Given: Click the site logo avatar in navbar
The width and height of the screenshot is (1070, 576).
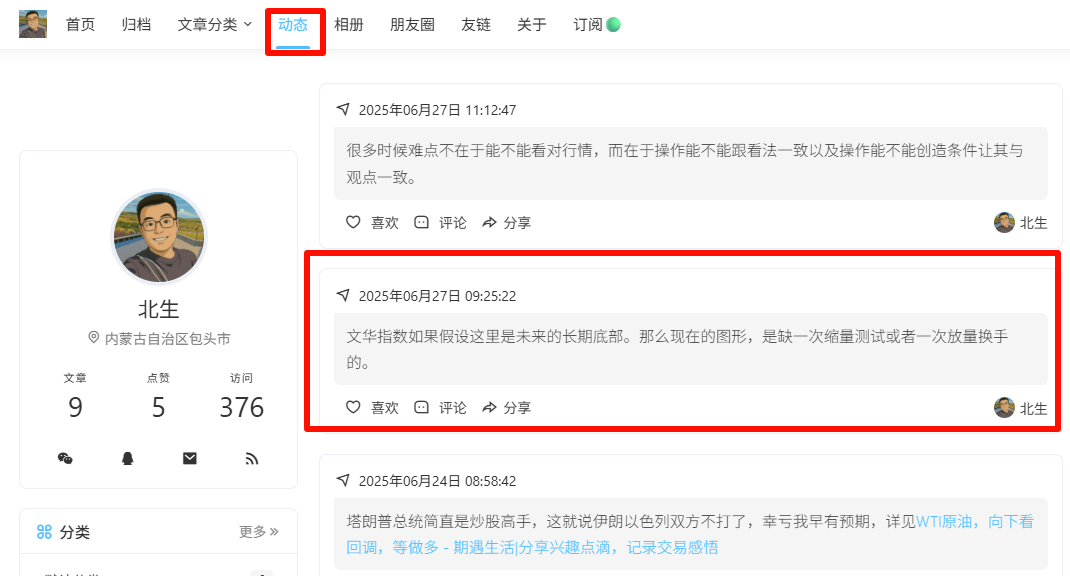Looking at the screenshot, I should 33,24.
